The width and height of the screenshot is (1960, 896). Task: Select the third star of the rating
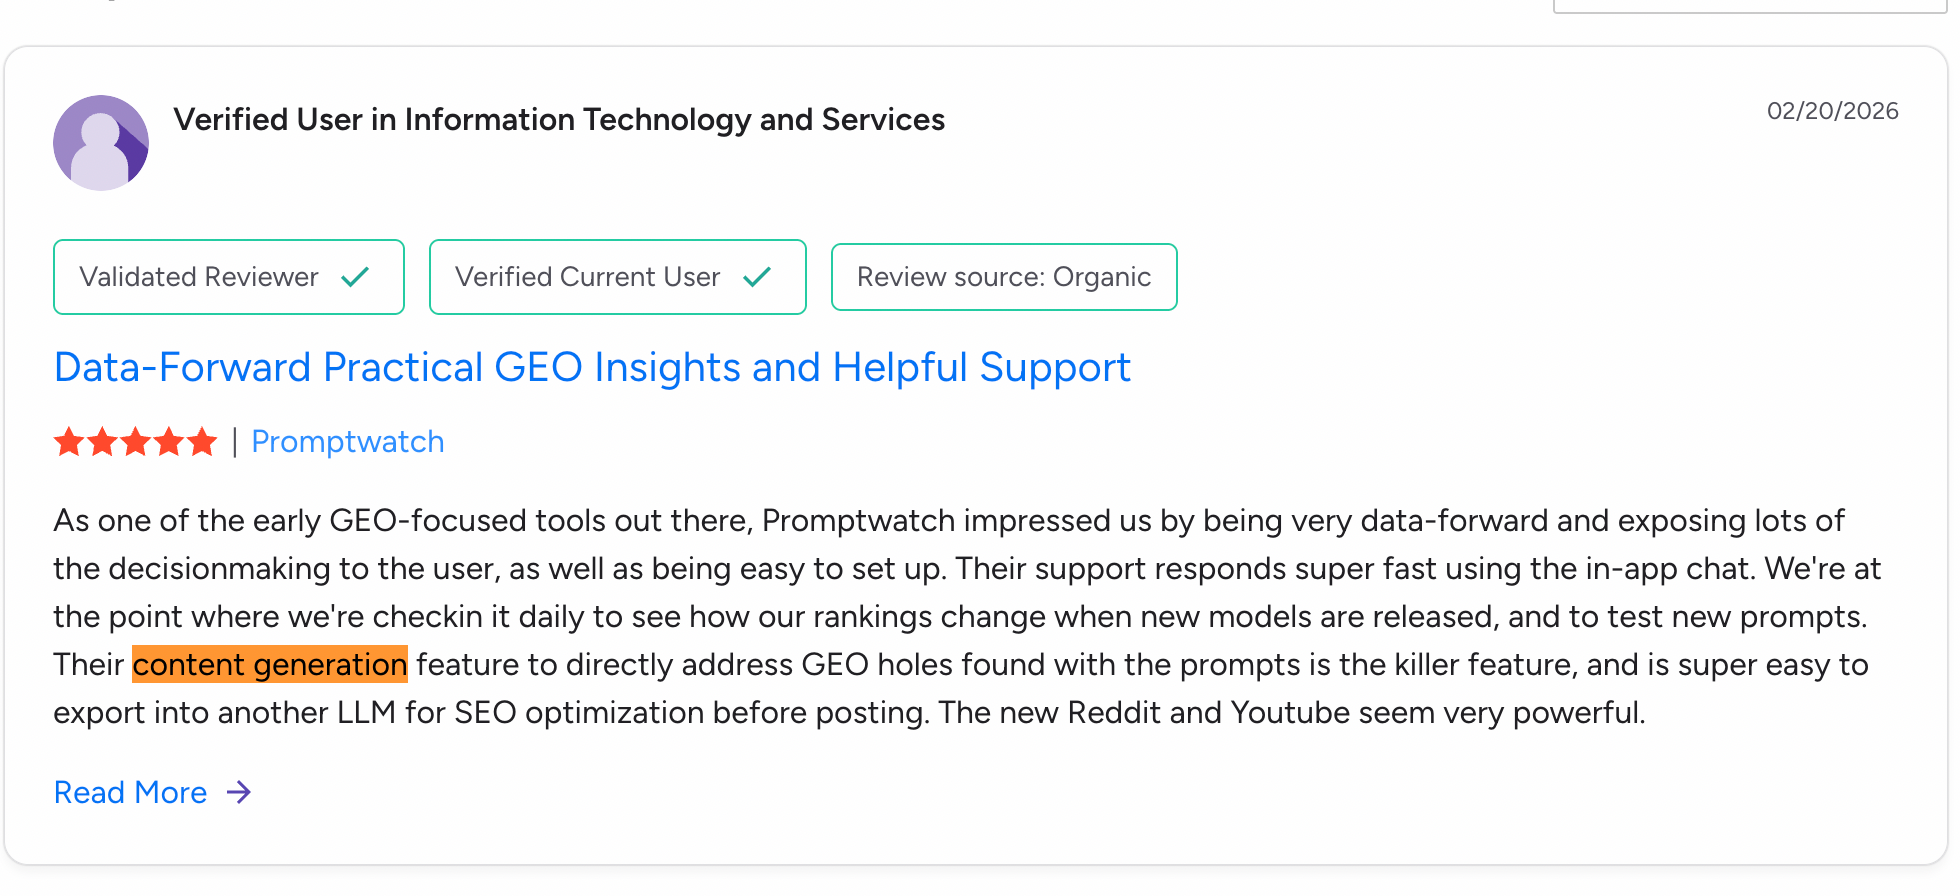coord(135,440)
